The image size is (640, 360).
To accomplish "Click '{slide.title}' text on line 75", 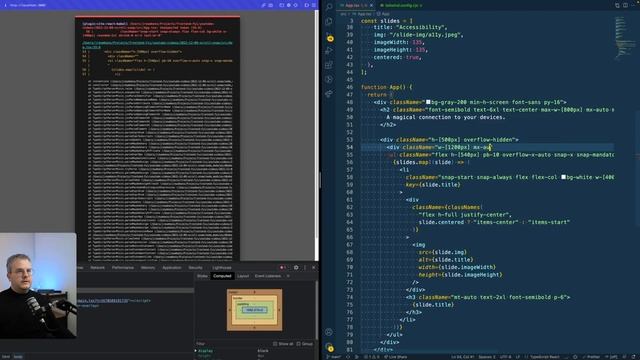I will (x=433, y=304).
